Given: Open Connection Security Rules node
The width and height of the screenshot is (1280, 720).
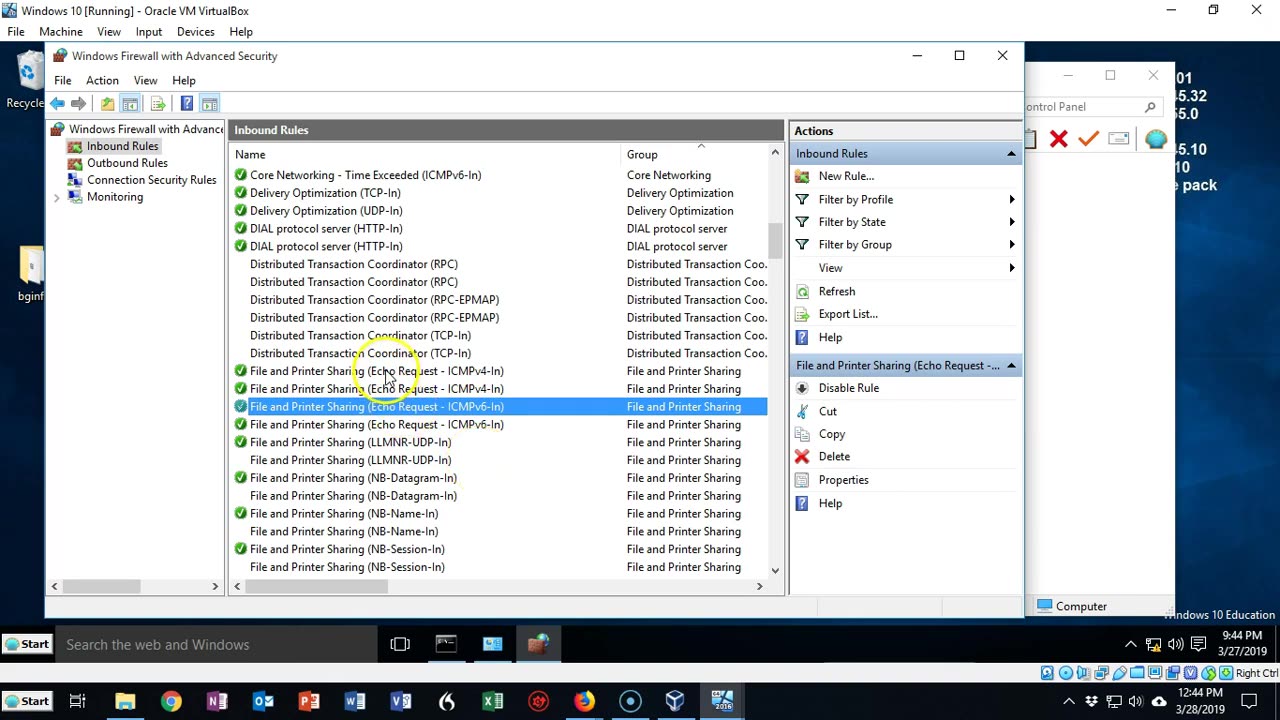Looking at the screenshot, I should pyautogui.click(x=151, y=180).
